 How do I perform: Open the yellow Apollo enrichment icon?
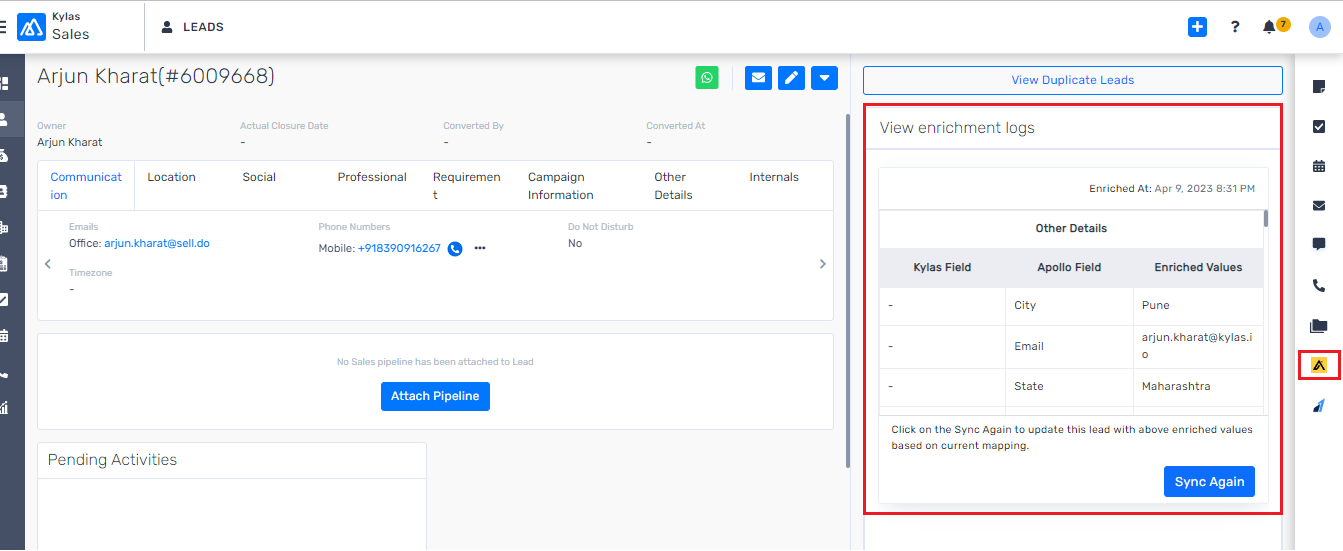tap(1318, 366)
